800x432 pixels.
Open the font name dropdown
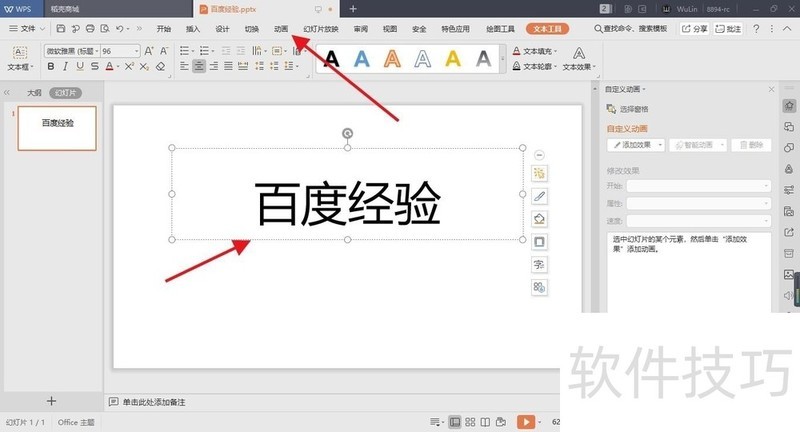(x=96, y=51)
